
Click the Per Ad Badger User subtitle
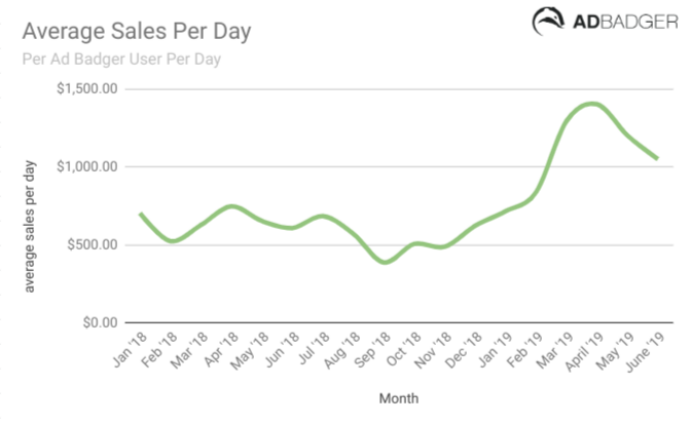[x=121, y=59]
